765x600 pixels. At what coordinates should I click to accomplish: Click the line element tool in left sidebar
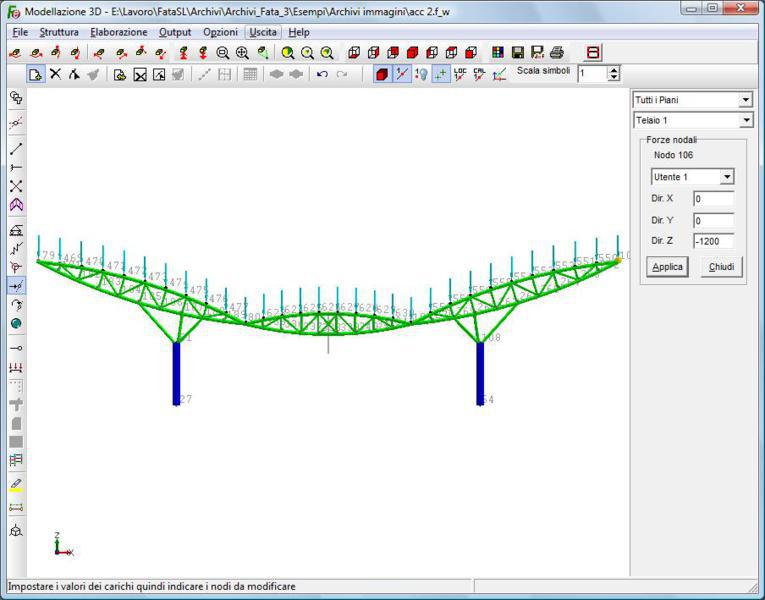[x=16, y=149]
